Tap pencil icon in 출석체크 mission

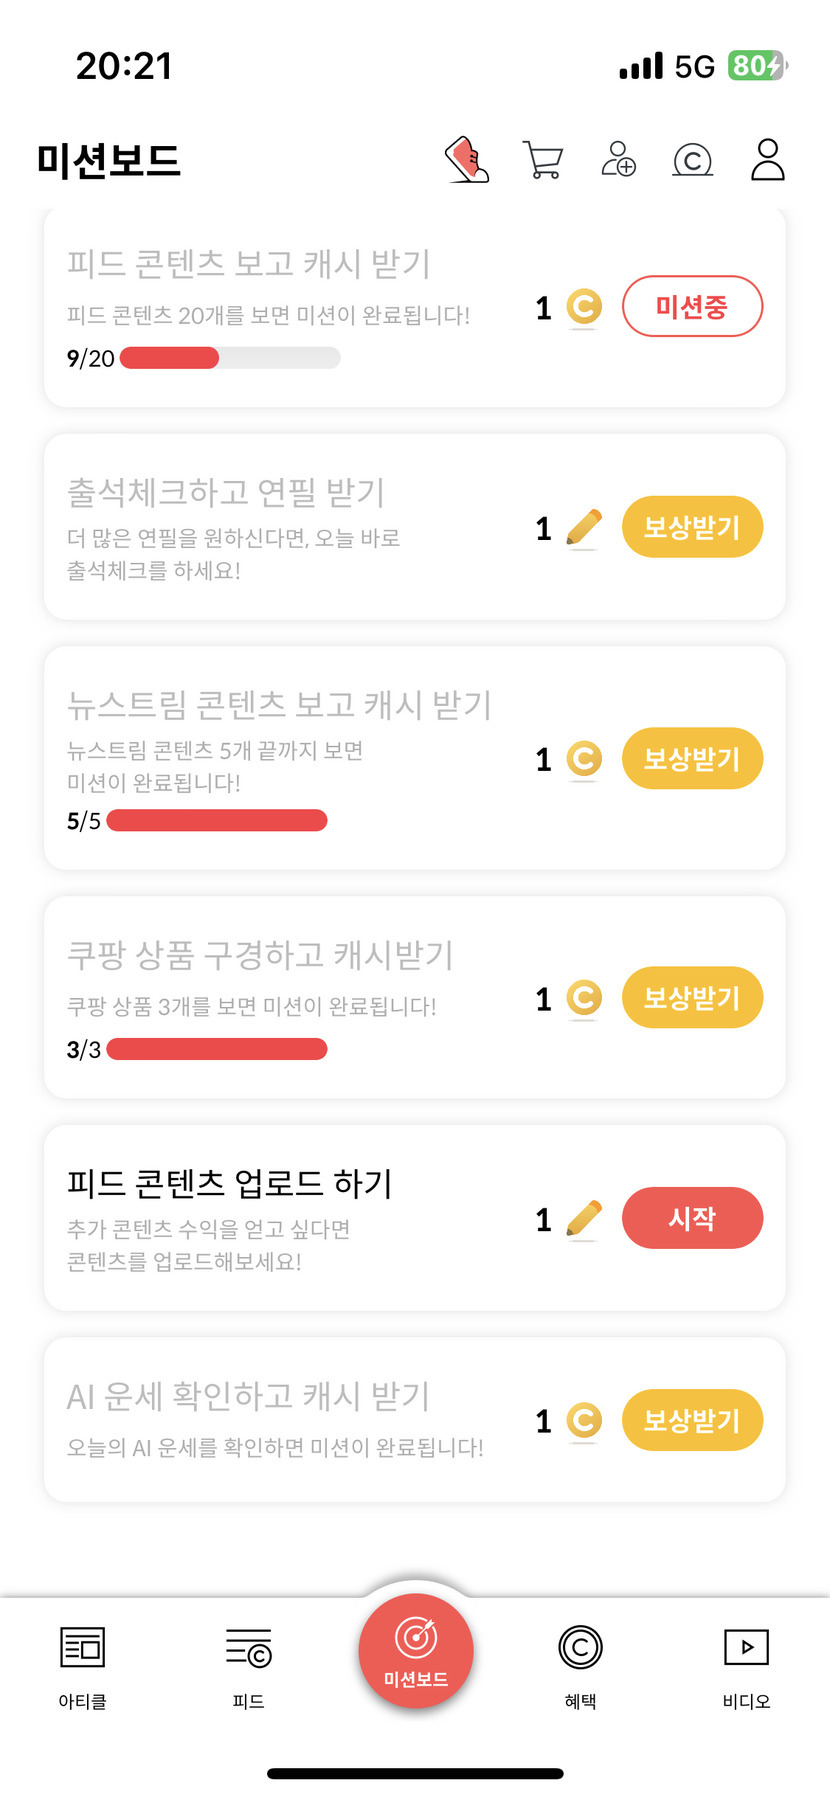(584, 528)
